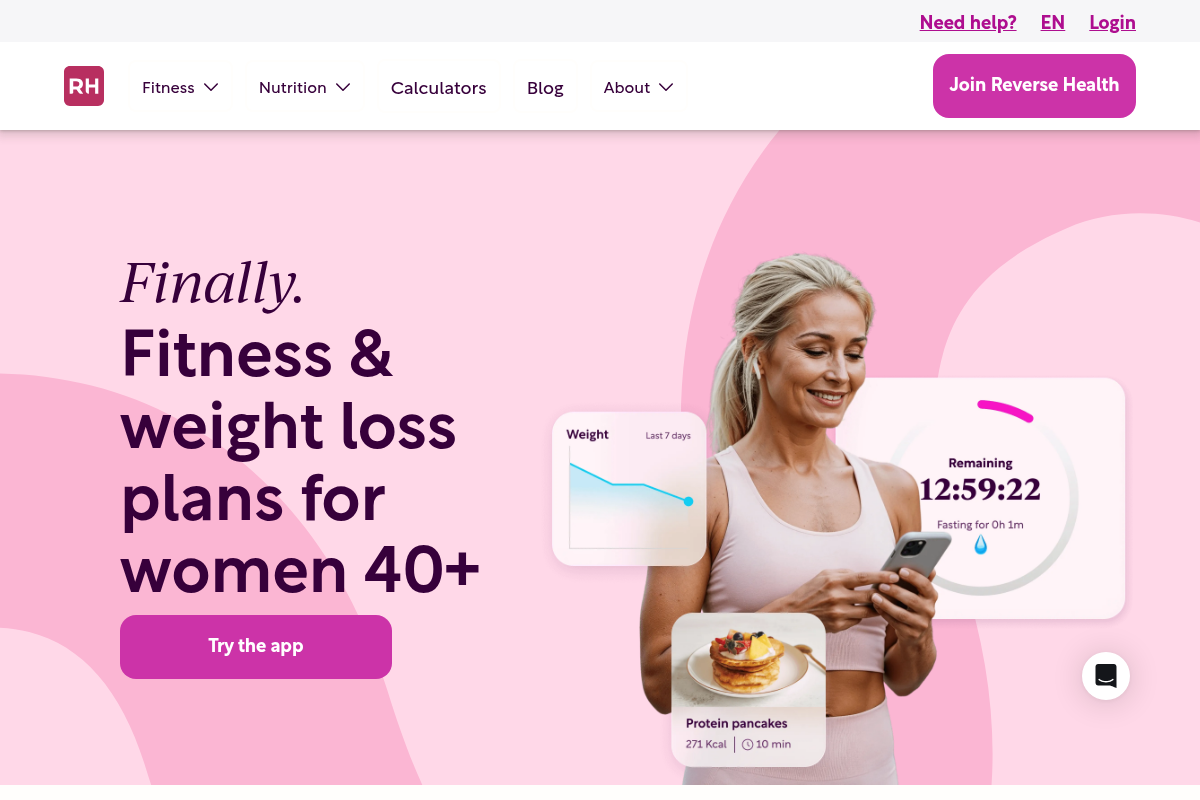Click the Login link

1112,22
